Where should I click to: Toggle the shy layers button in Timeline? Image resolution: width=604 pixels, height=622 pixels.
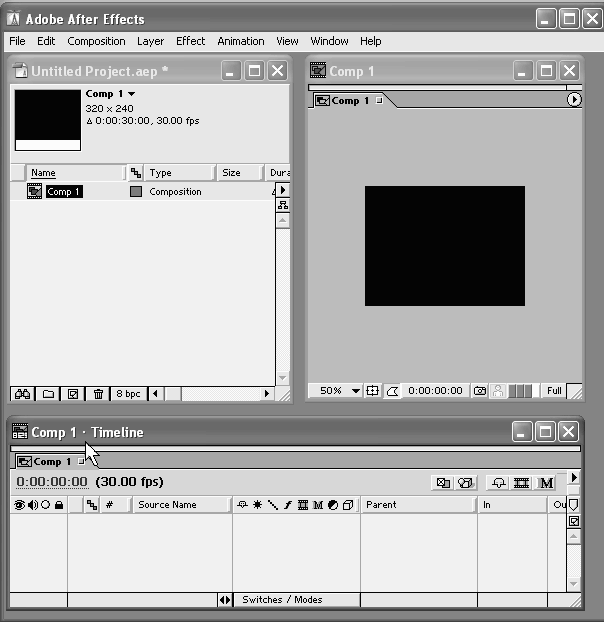(497, 483)
